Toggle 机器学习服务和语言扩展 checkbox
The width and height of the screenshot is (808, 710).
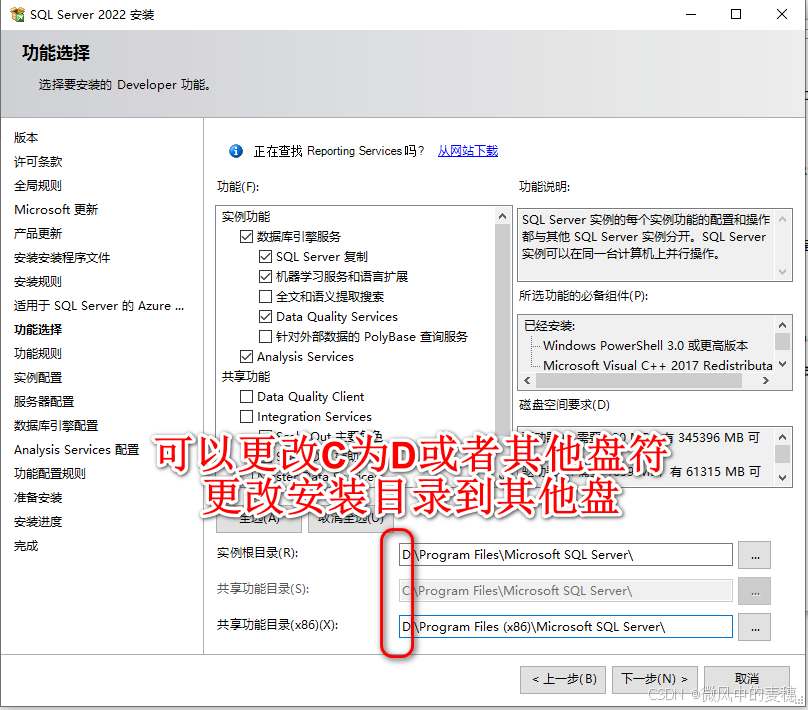pyautogui.click(x=265, y=277)
